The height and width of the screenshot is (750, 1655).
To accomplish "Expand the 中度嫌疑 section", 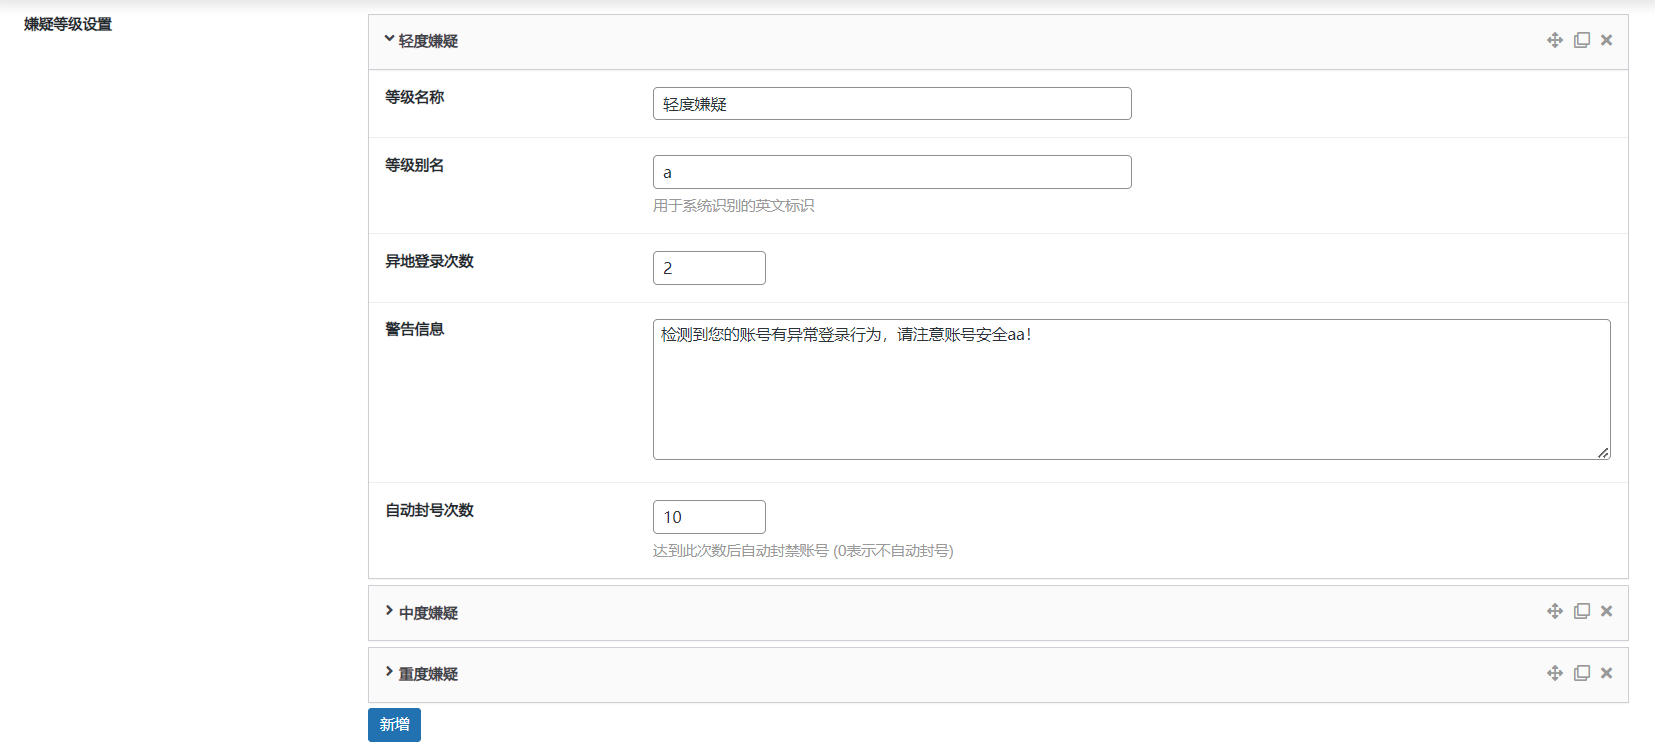I will tap(389, 611).
